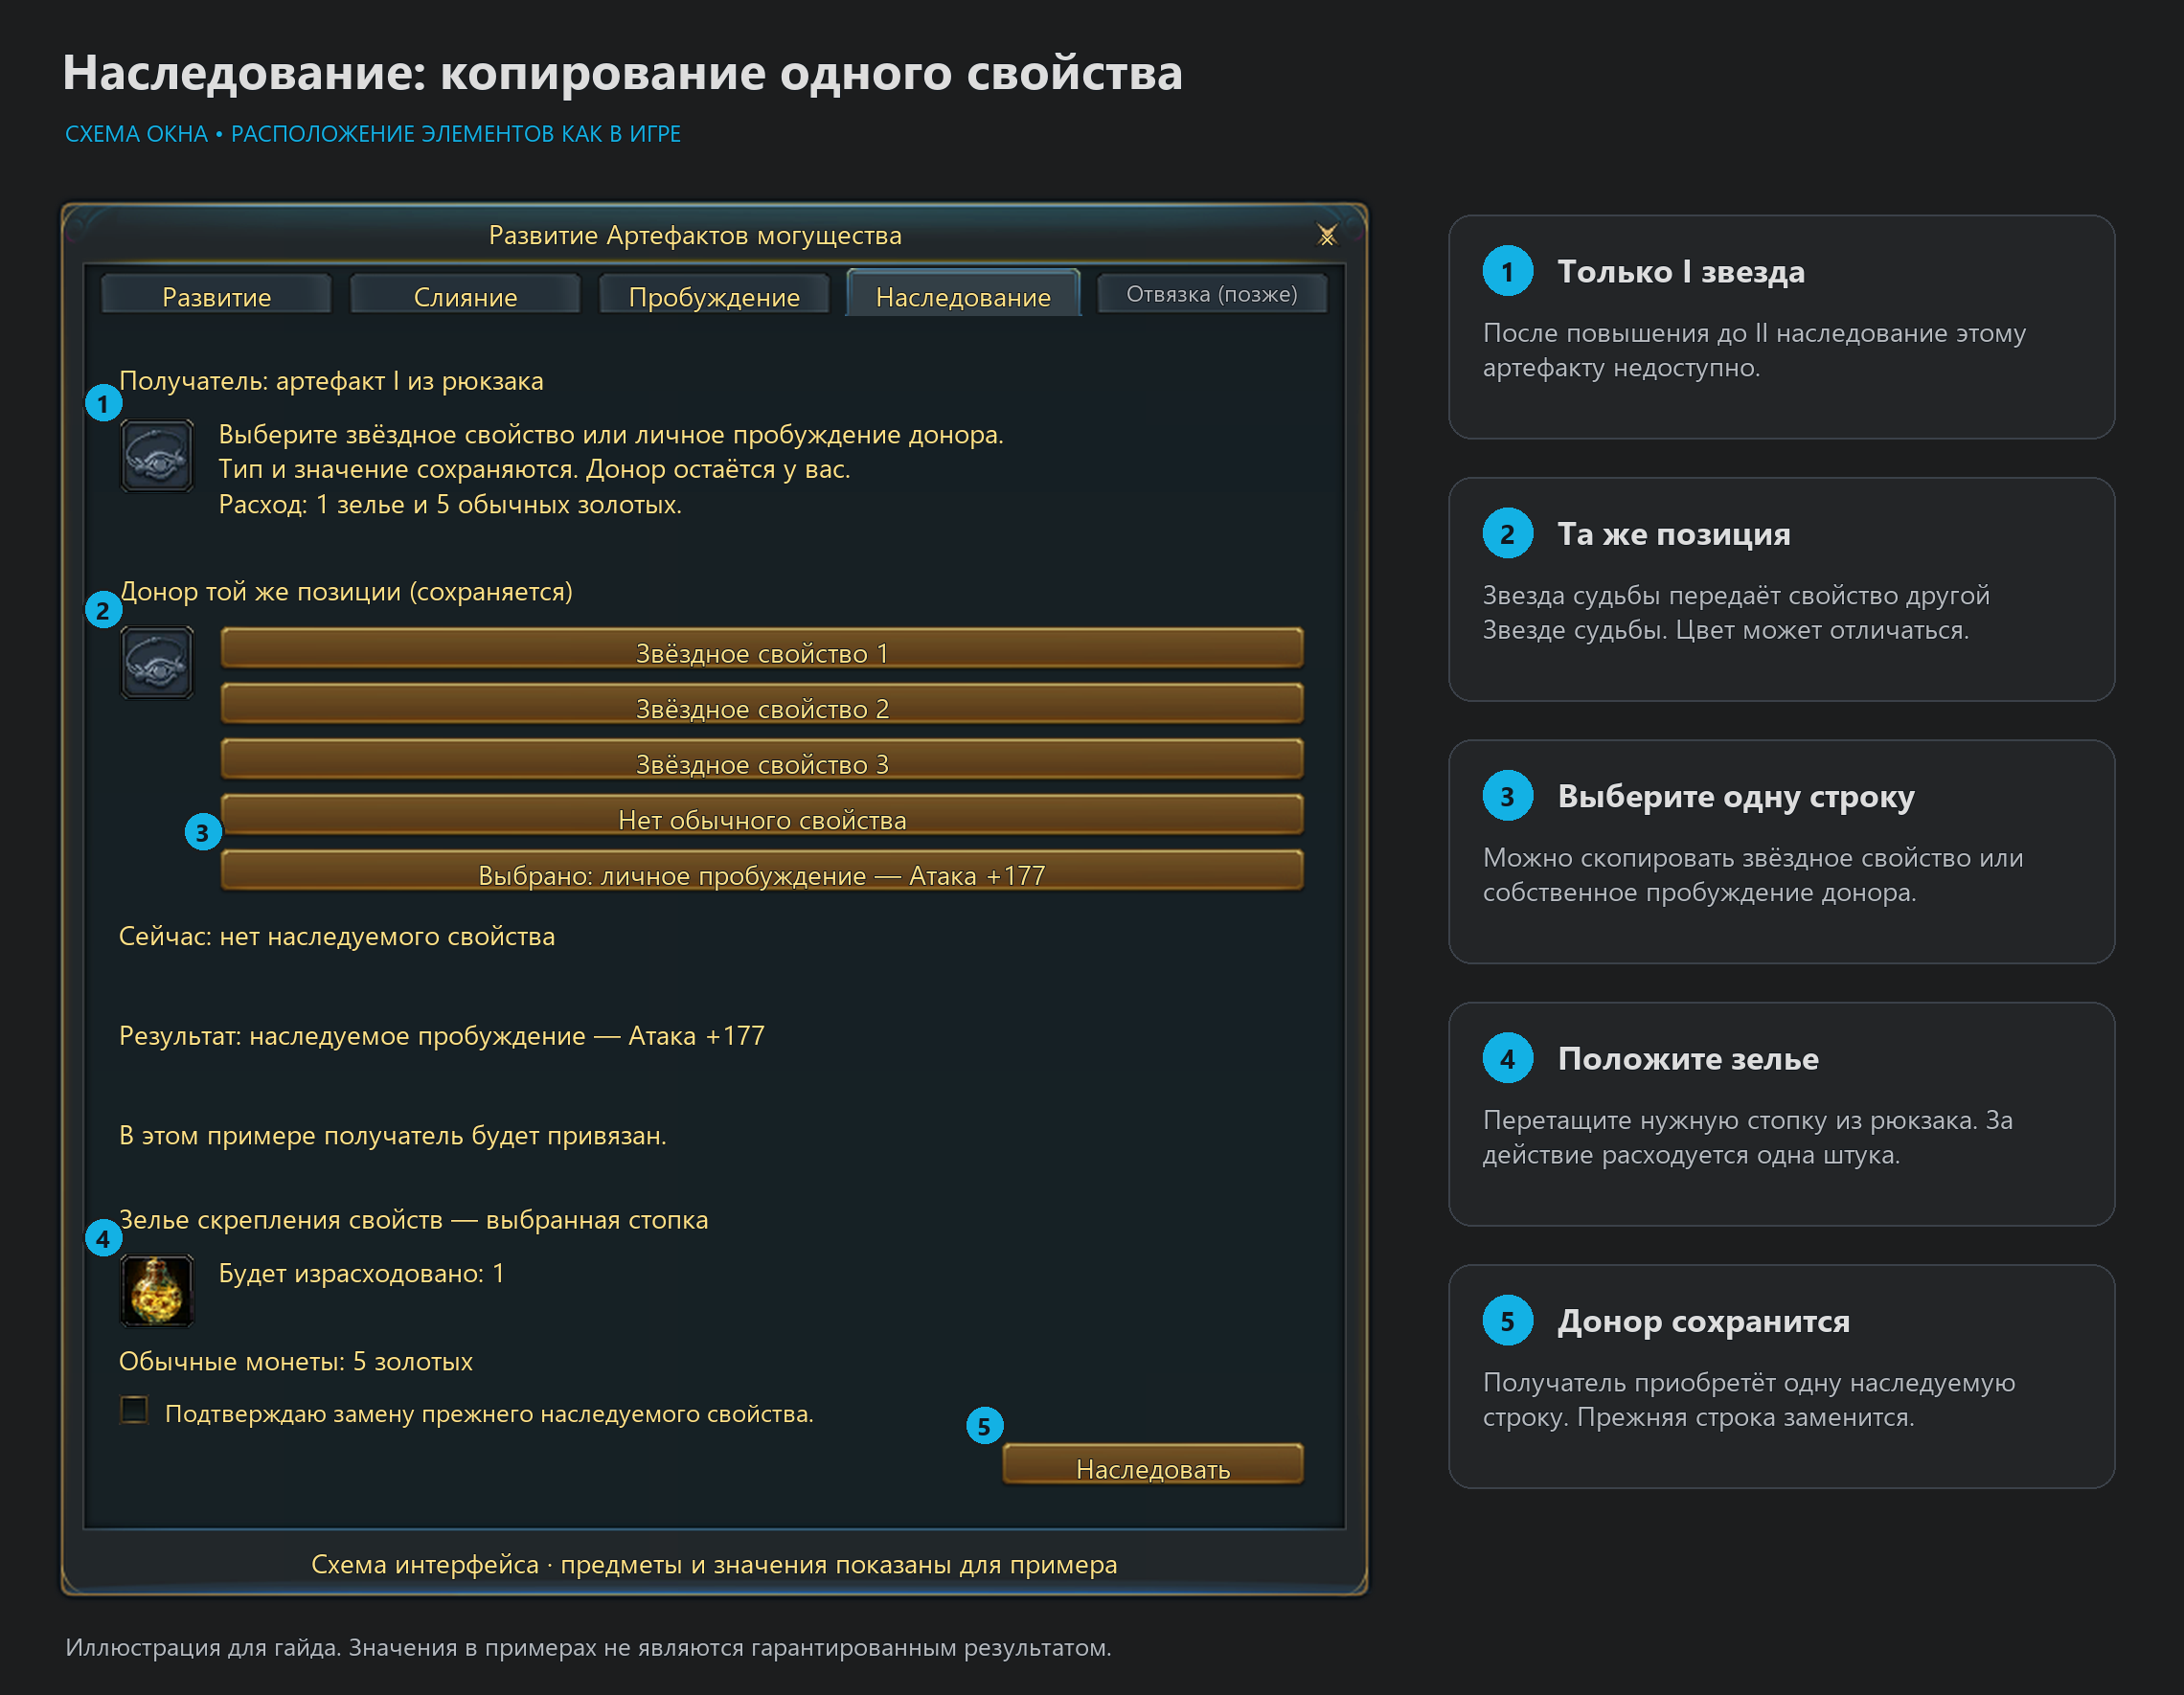The height and width of the screenshot is (1695, 2184).
Task: Select the личное пробуждение Атака +177 row
Action: click(x=762, y=870)
